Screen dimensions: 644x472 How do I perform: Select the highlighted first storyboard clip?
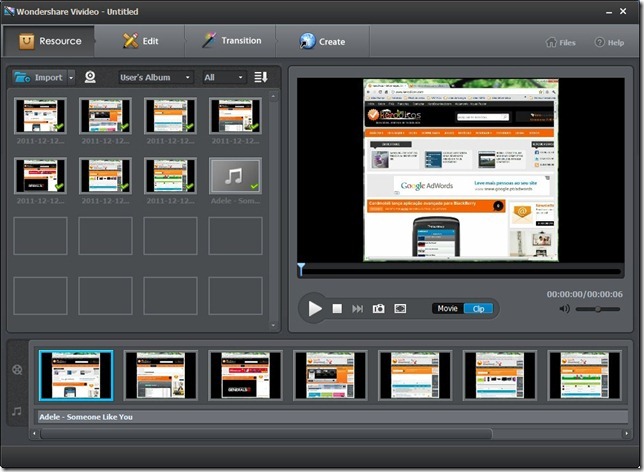click(x=76, y=375)
